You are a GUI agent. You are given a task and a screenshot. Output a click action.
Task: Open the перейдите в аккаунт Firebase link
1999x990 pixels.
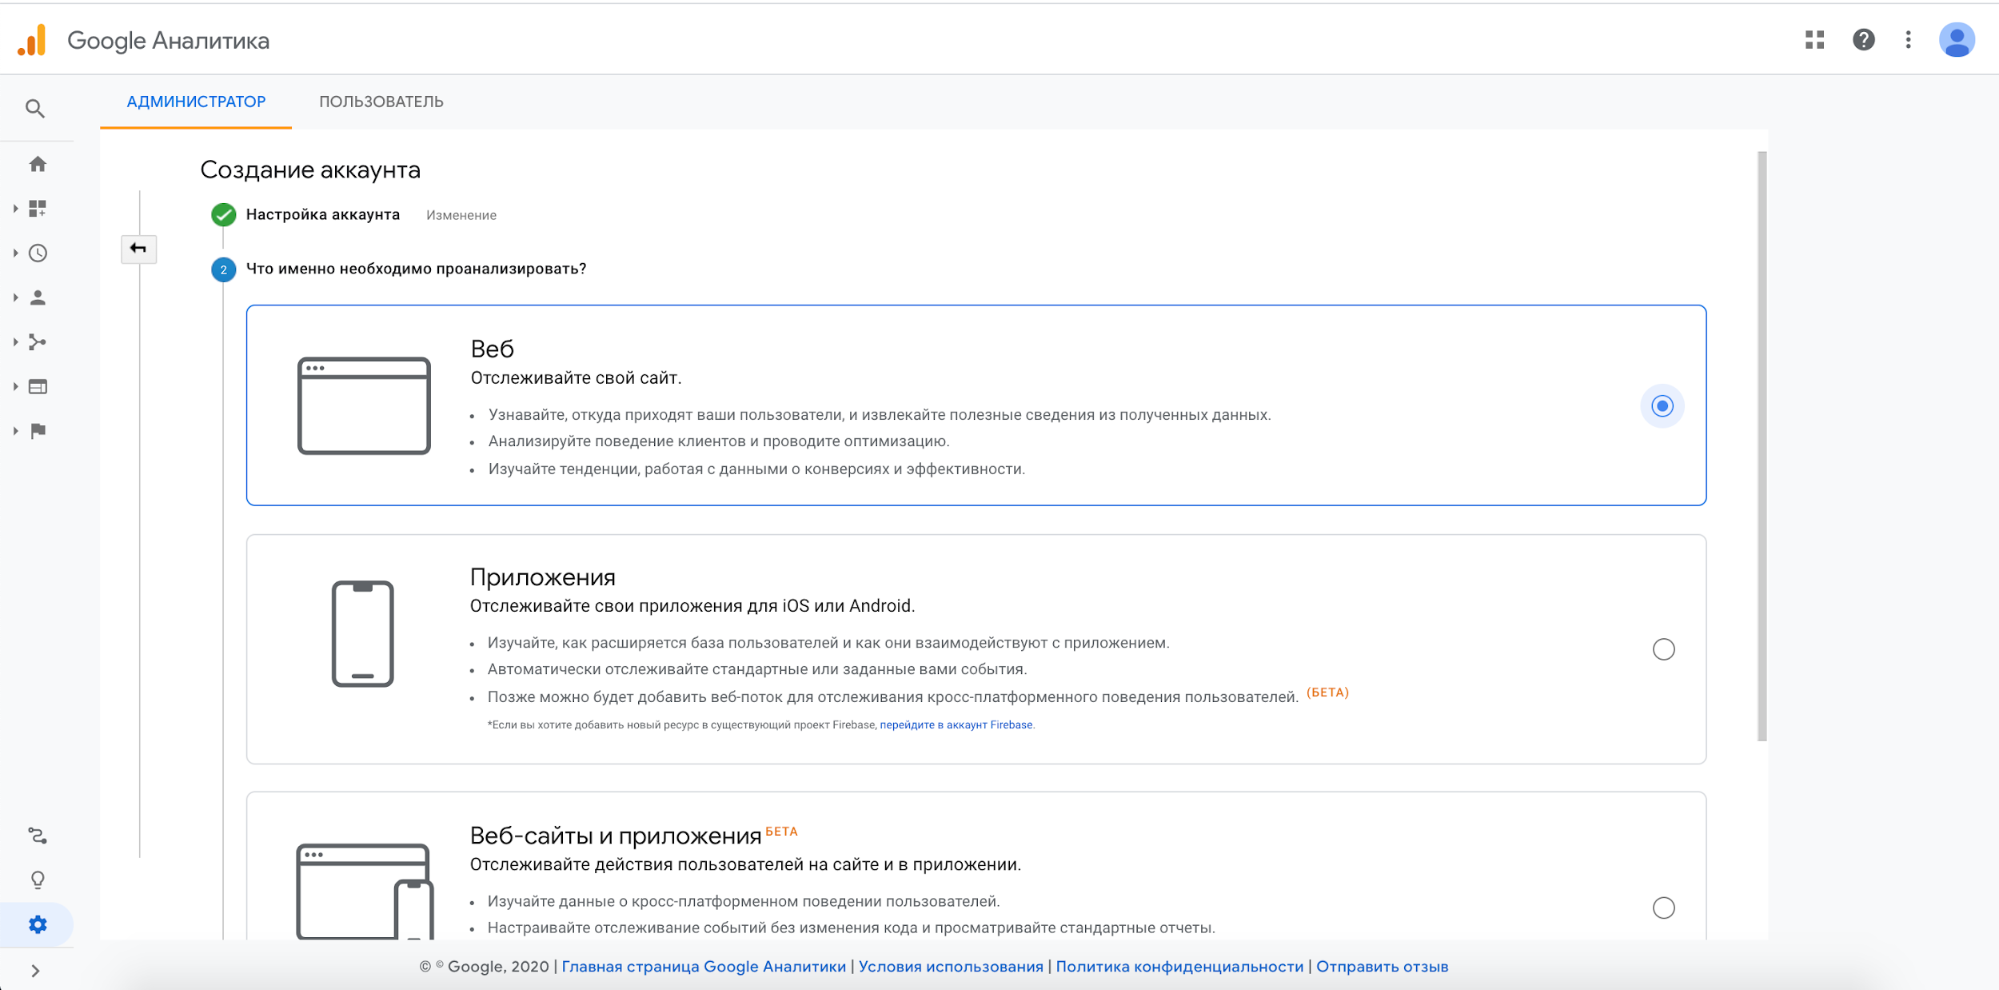click(956, 725)
